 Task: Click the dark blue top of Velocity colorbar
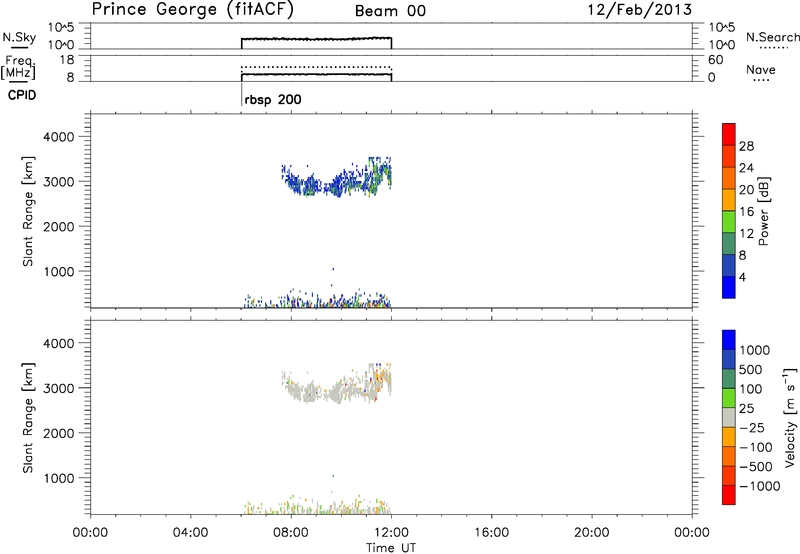point(729,340)
